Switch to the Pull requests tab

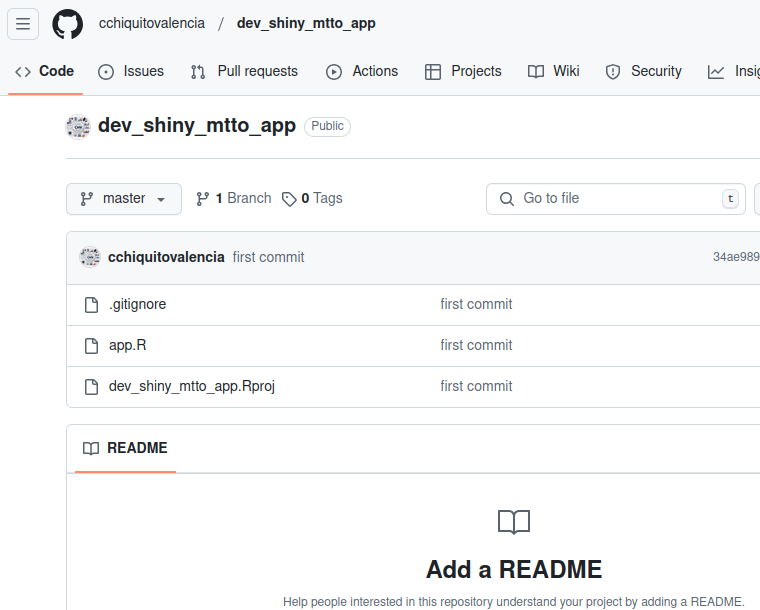[244, 71]
